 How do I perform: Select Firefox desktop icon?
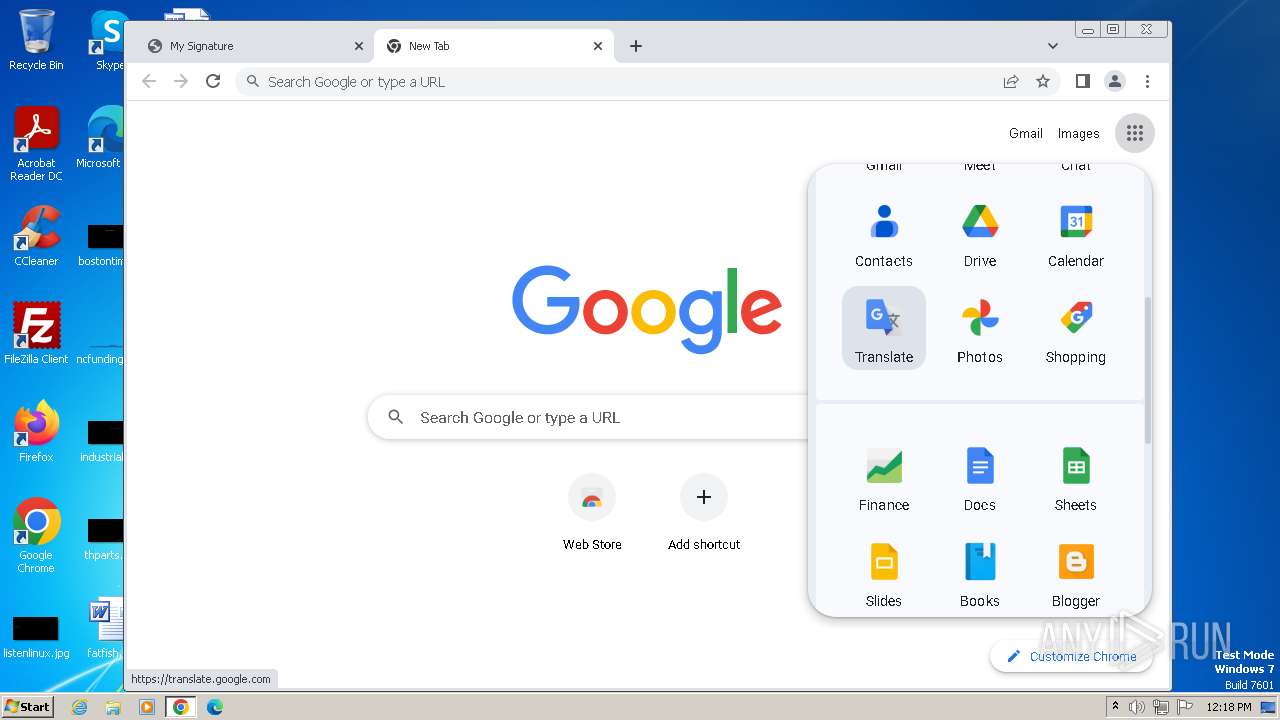(x=36, y=431)
